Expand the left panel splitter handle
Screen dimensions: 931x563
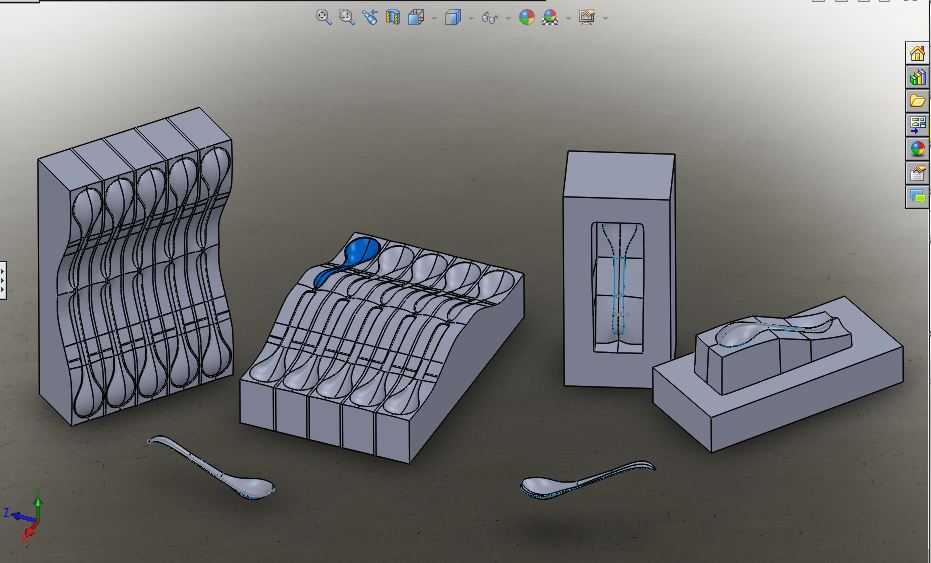[x=3, y=280]
